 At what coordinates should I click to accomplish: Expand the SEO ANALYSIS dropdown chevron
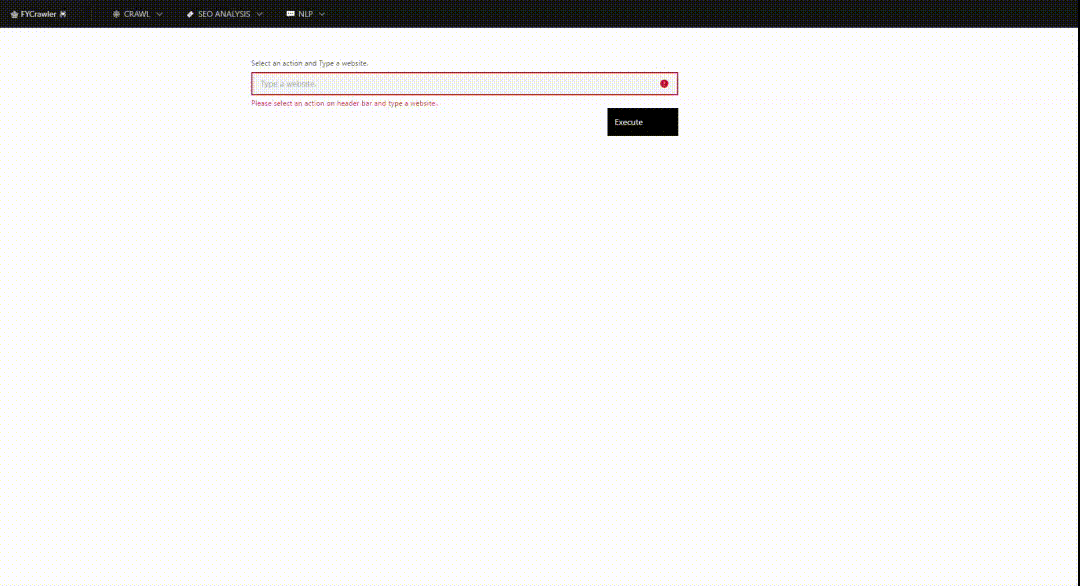point(260,14)
